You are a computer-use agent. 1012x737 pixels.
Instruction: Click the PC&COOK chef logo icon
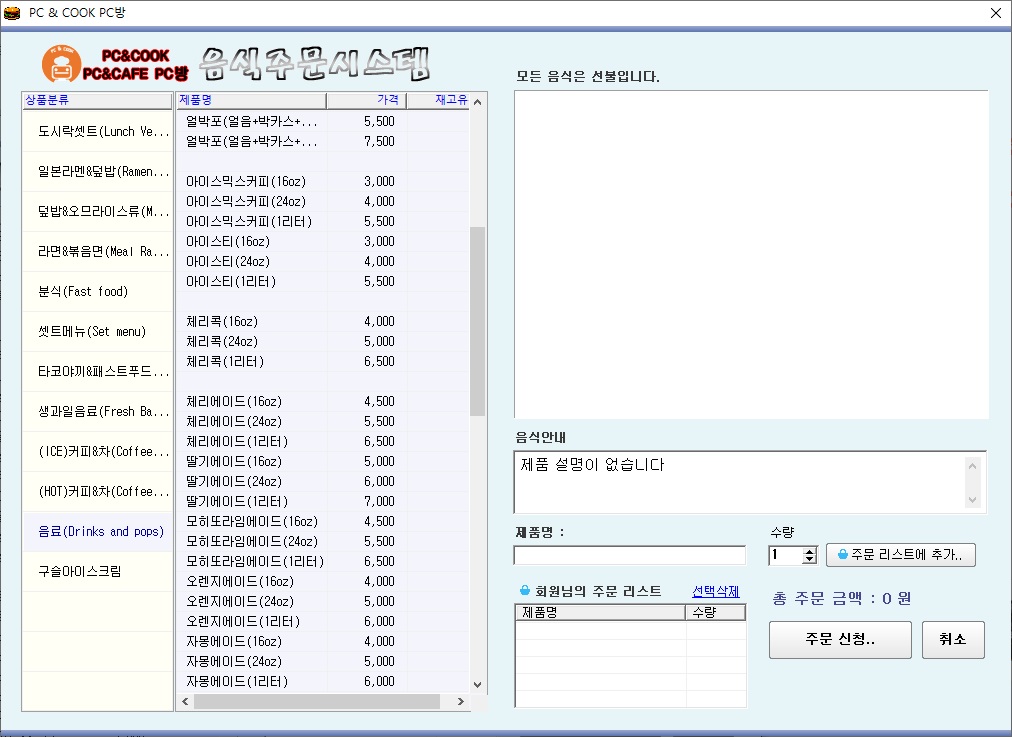(x=61, y=64)
